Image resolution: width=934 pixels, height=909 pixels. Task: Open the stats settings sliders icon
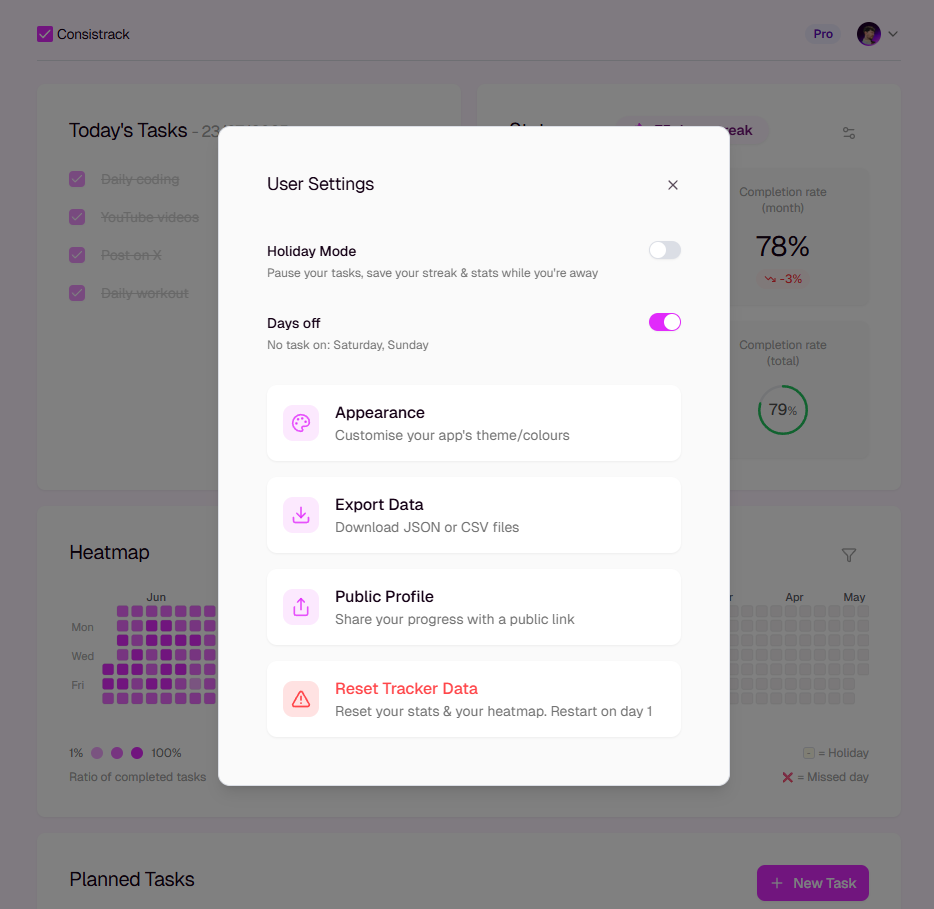tap(849, 133)
